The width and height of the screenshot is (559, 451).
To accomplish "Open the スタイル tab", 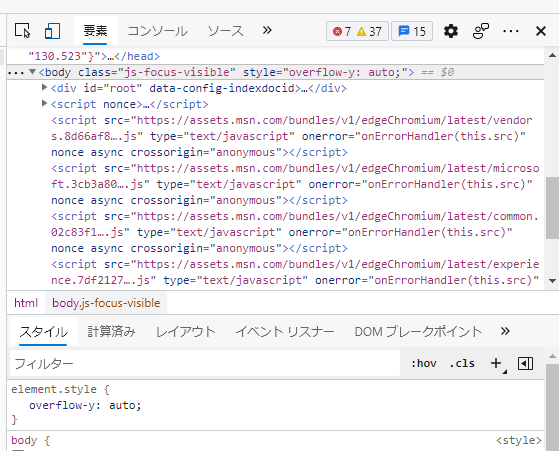I will pos(43,332).
